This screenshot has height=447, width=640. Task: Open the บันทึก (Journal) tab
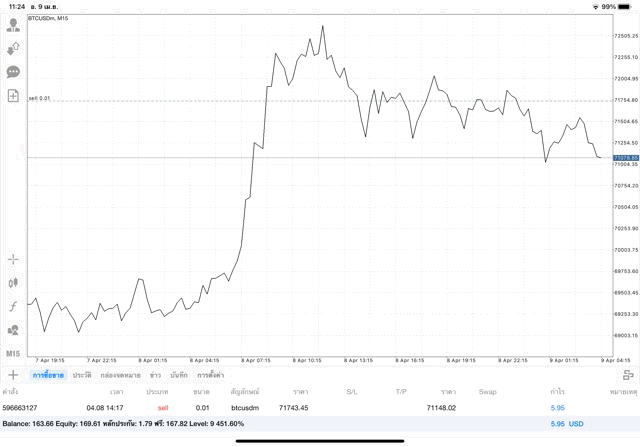(179, 375)
